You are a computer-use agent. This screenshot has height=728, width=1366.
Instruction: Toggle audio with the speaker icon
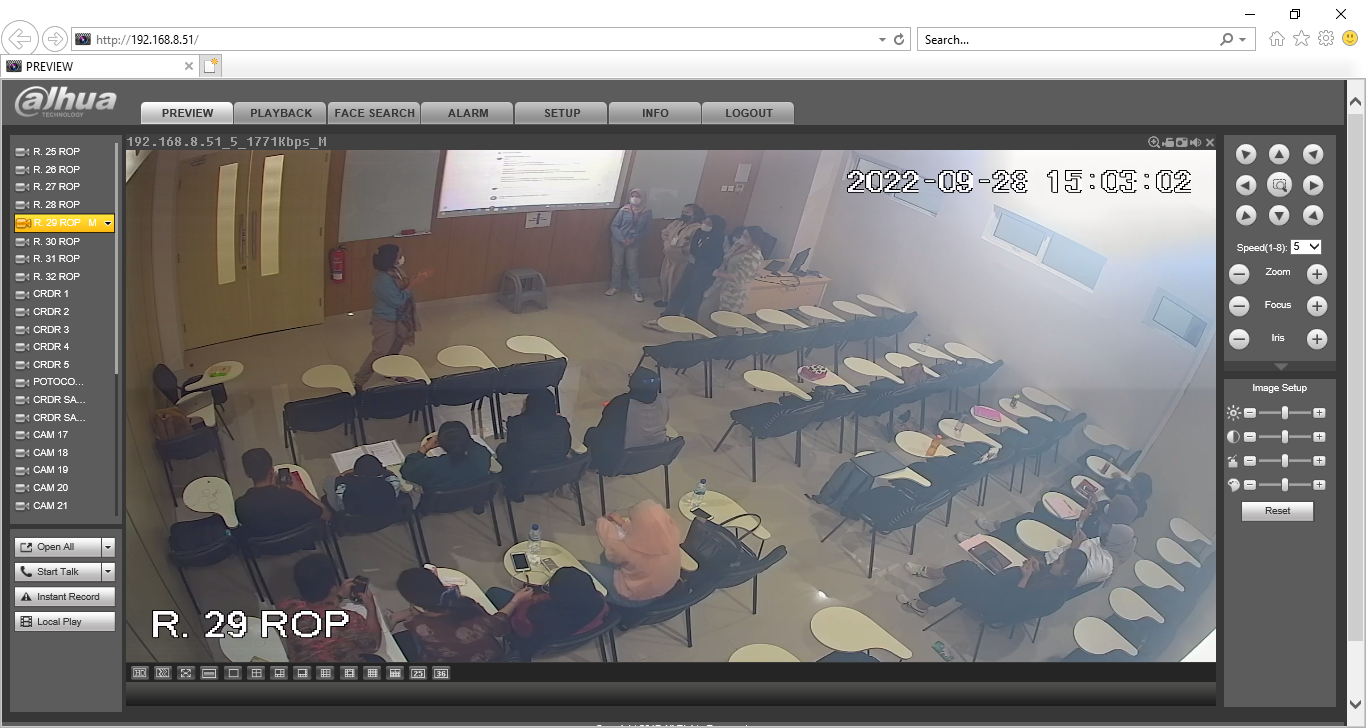click(1196, 142)
